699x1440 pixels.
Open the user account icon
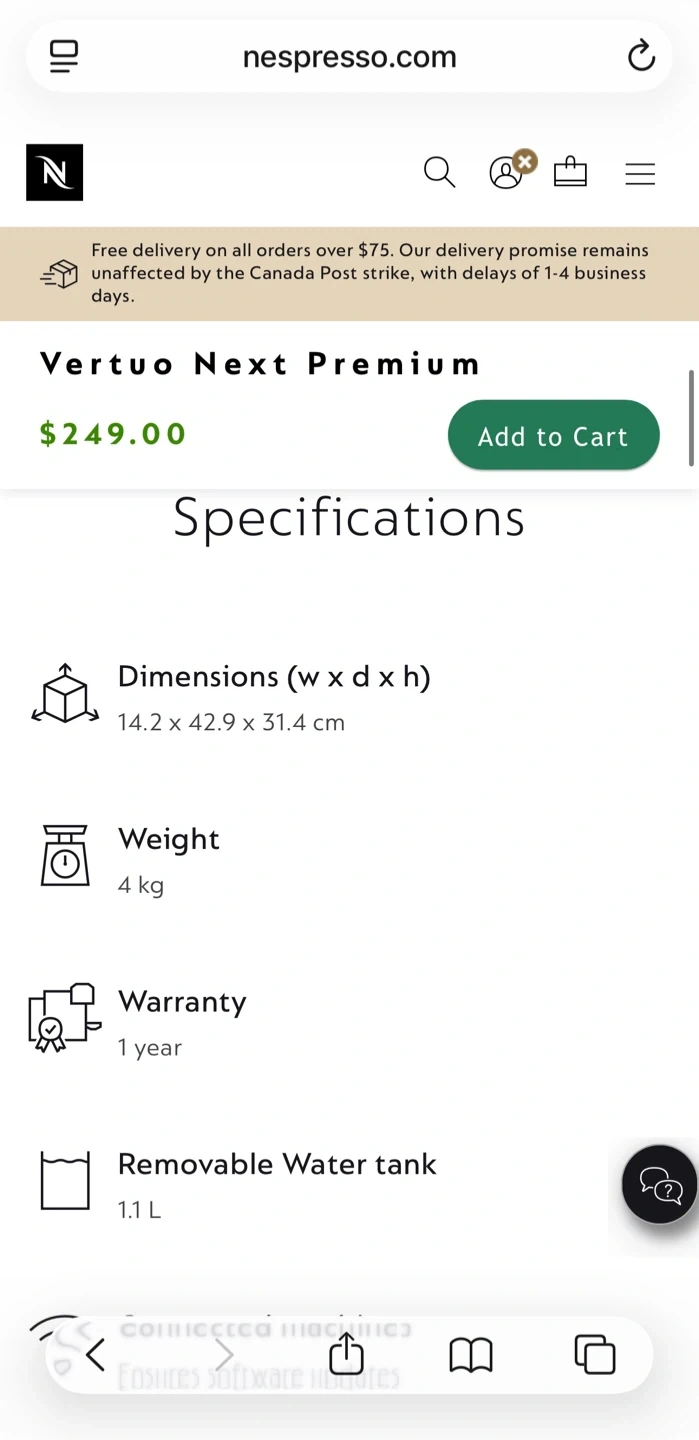pos(506,173)
